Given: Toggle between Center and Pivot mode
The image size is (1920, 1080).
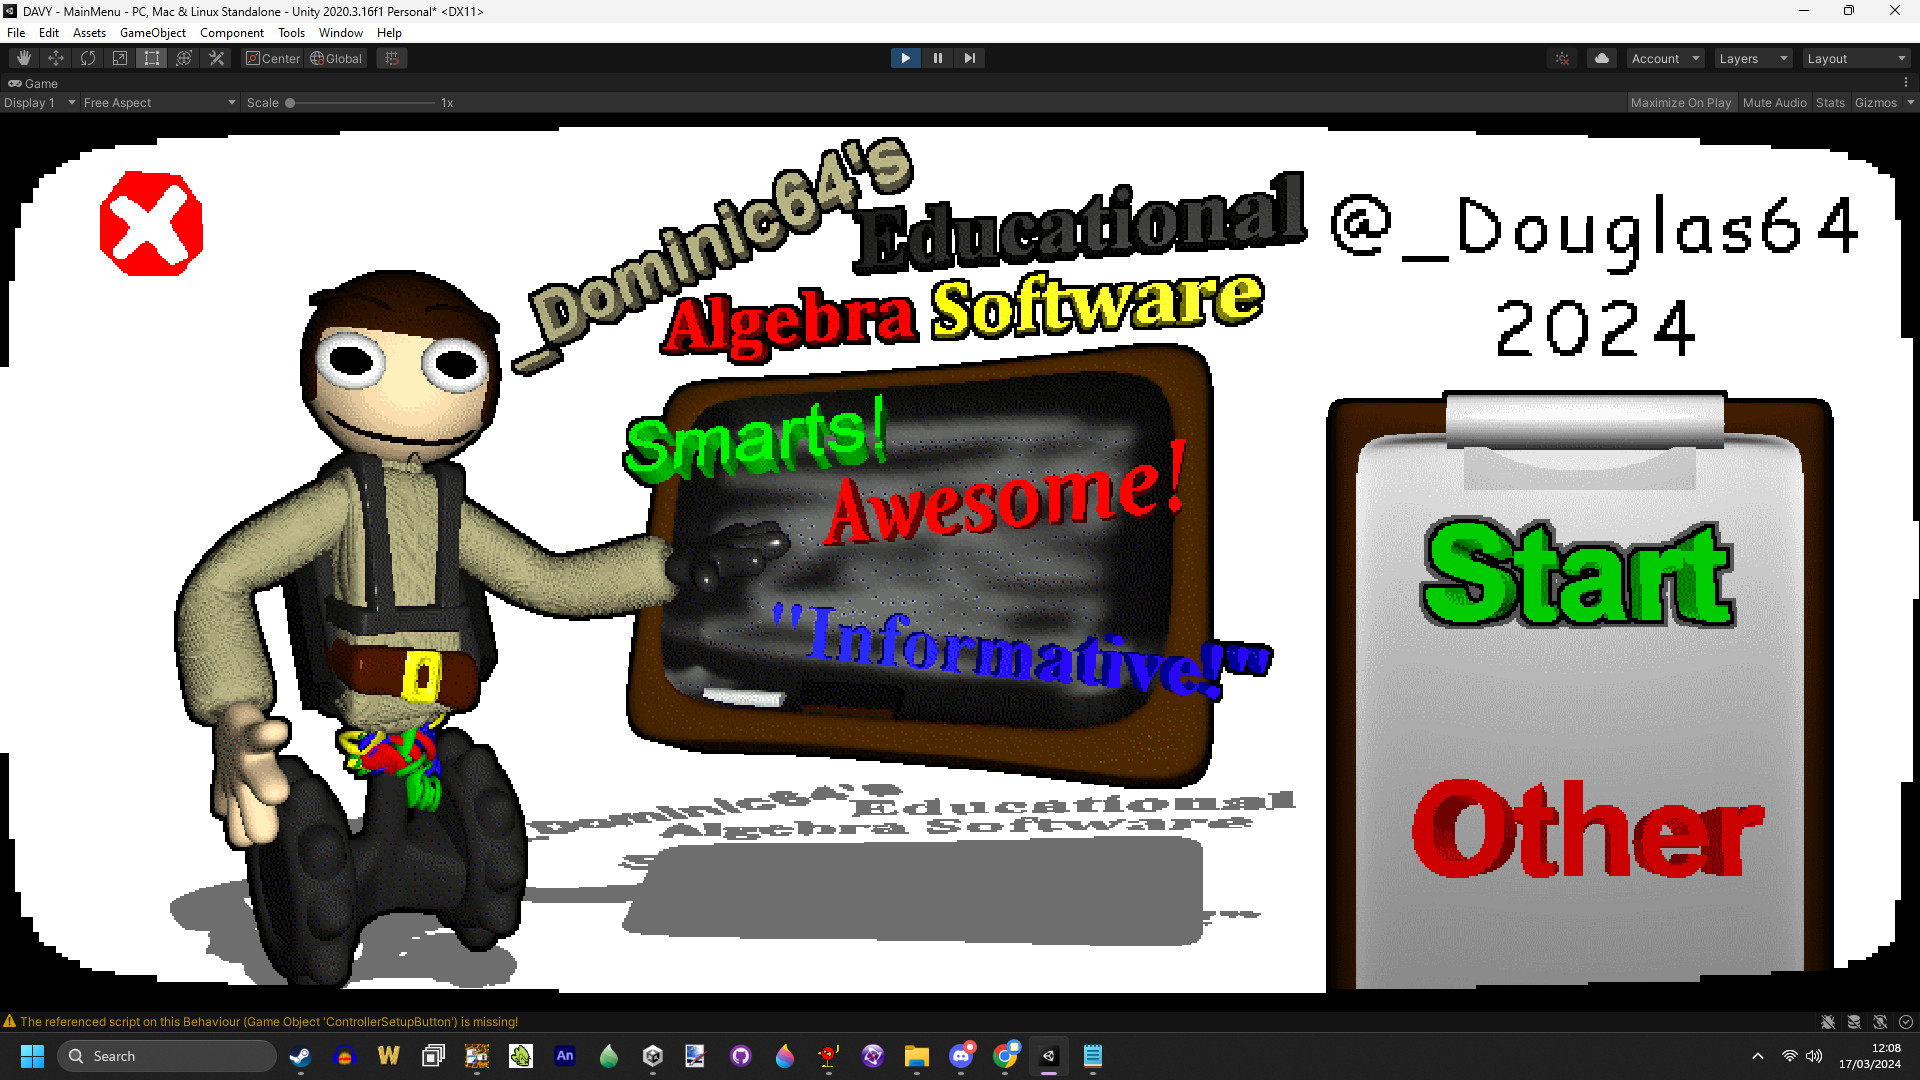Looking at the screenshot, I should point(272,58).
